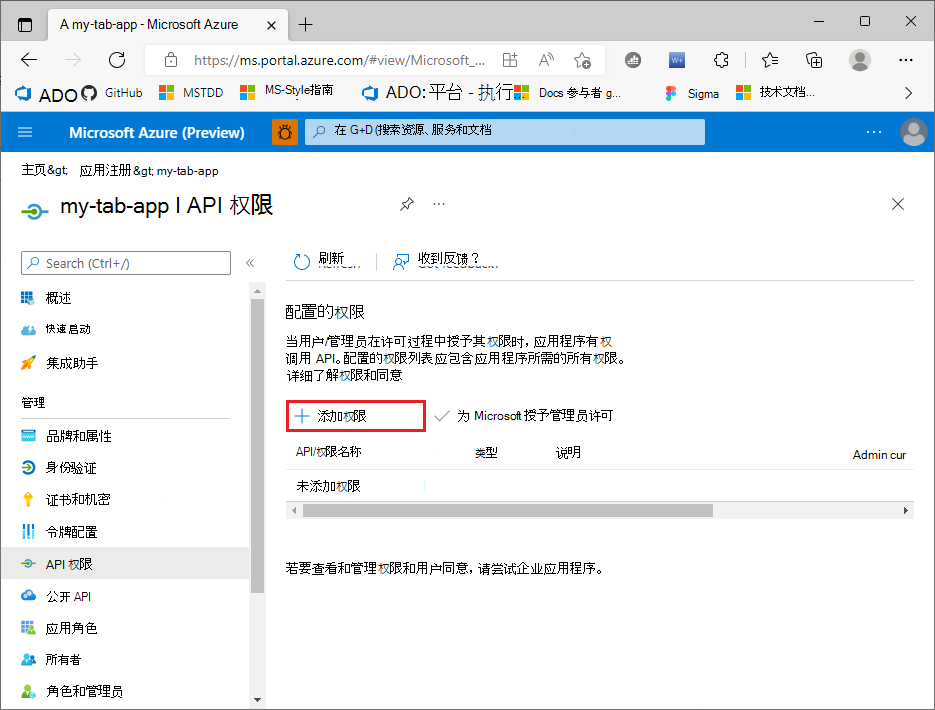The width and height of the screenshot is (935, 710).
Task: Pin the API 权限 page
Action: 407,204
